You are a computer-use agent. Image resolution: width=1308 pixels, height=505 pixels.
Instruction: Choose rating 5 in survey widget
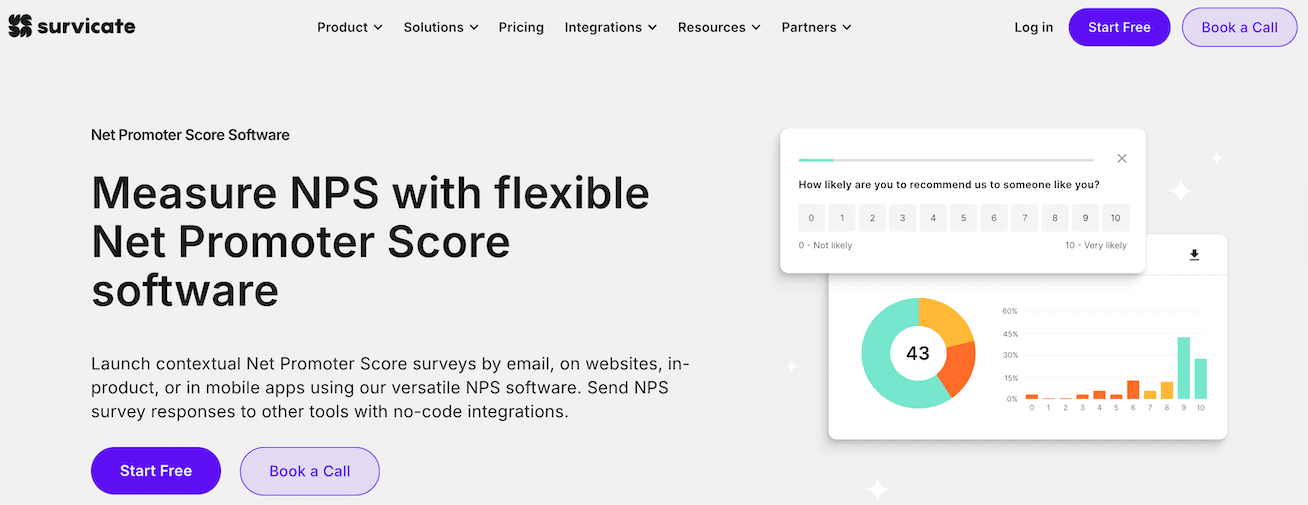963,218
